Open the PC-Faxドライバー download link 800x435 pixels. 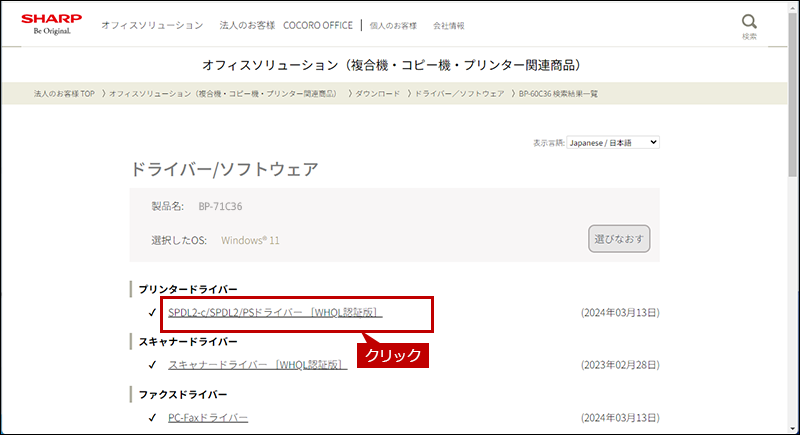pos(208,417)
